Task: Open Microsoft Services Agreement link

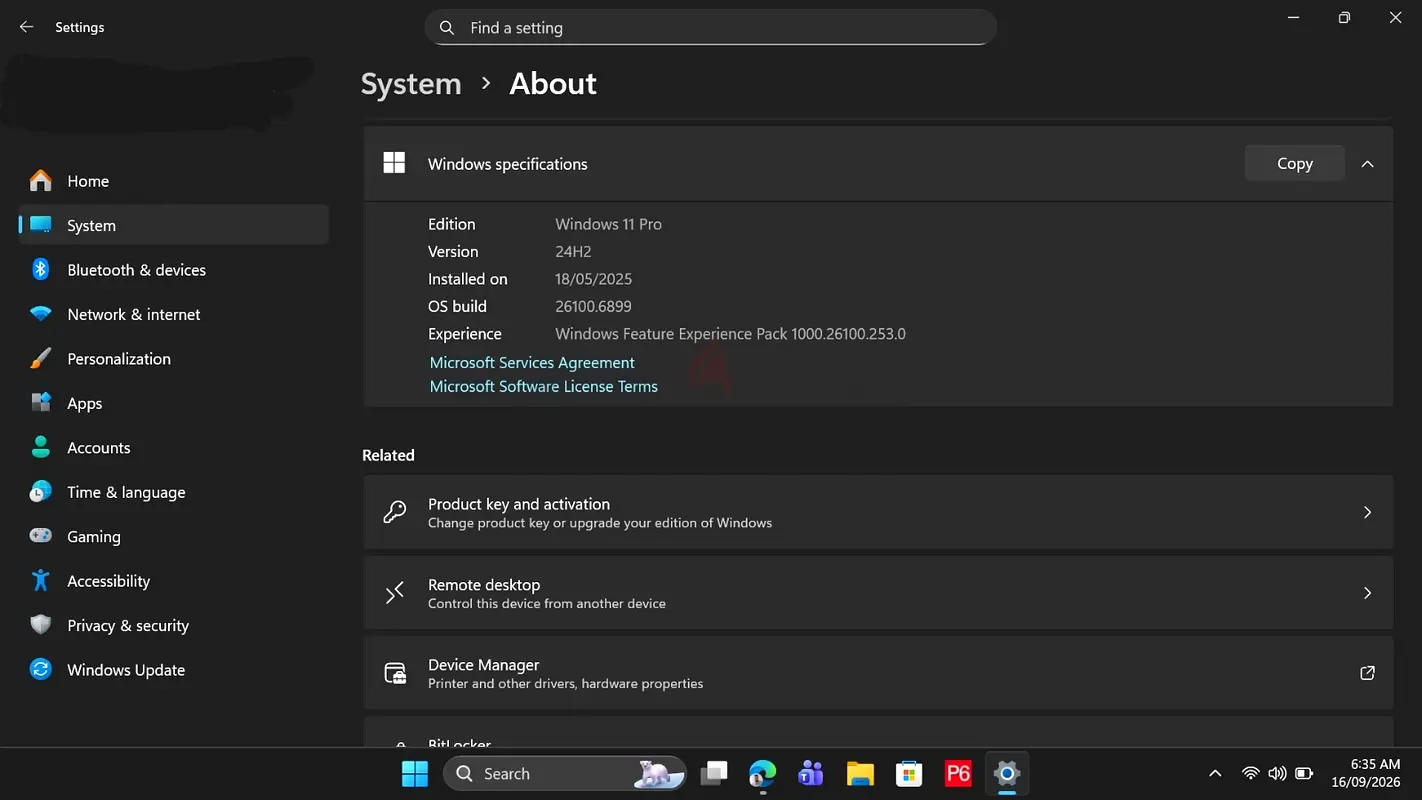Action: coord(532,363)
